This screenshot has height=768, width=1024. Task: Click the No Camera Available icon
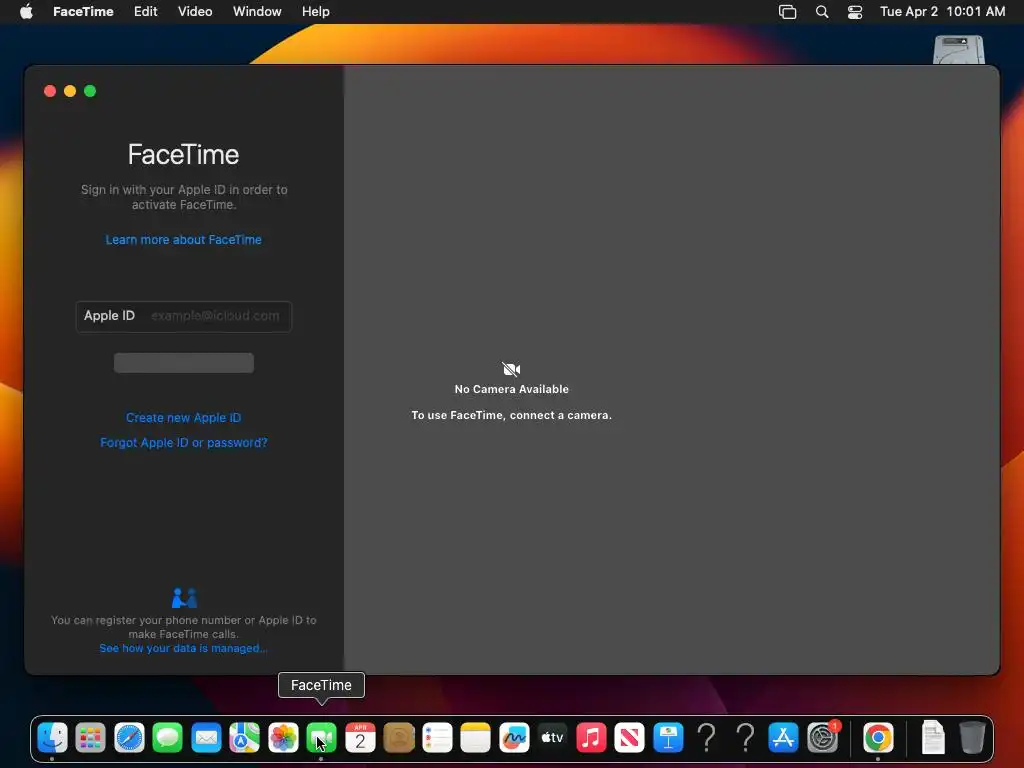click(x=511, y=369)
